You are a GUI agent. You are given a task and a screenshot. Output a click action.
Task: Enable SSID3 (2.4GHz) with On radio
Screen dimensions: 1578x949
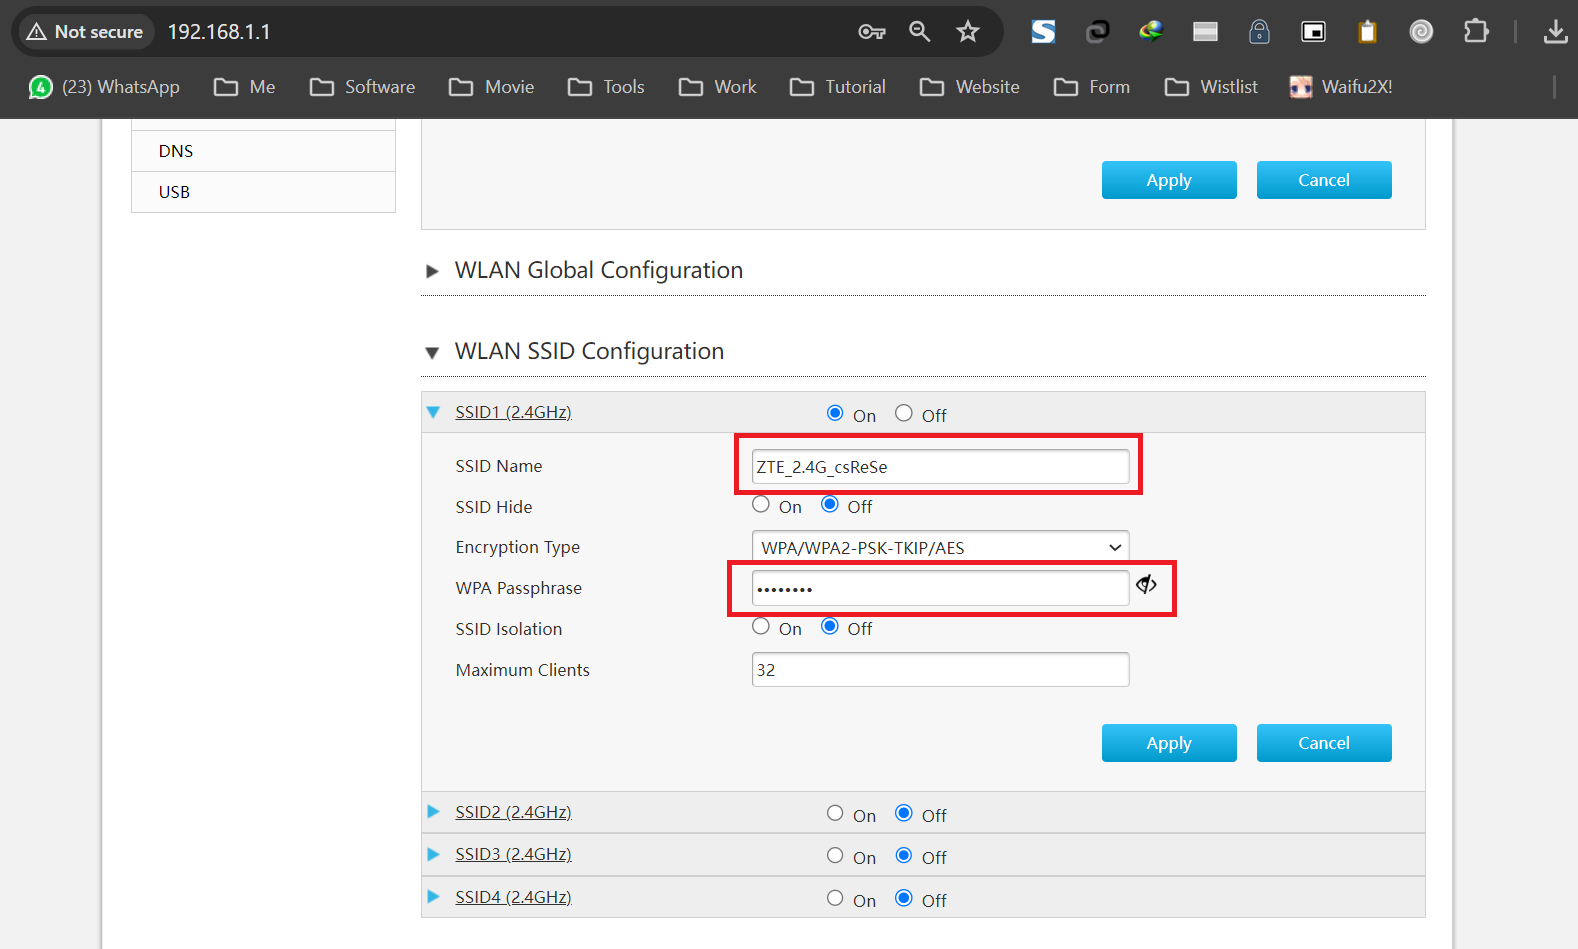pyautogui.click(x=835, y=855)
